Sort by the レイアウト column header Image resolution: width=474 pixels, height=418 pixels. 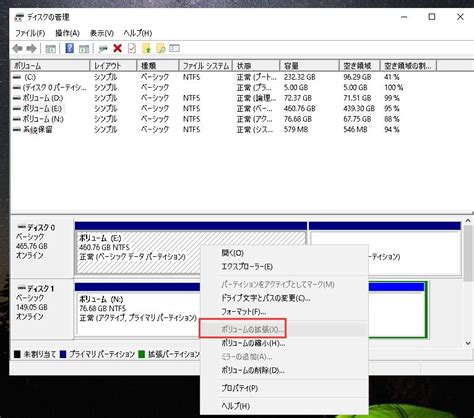coord(113,66)
